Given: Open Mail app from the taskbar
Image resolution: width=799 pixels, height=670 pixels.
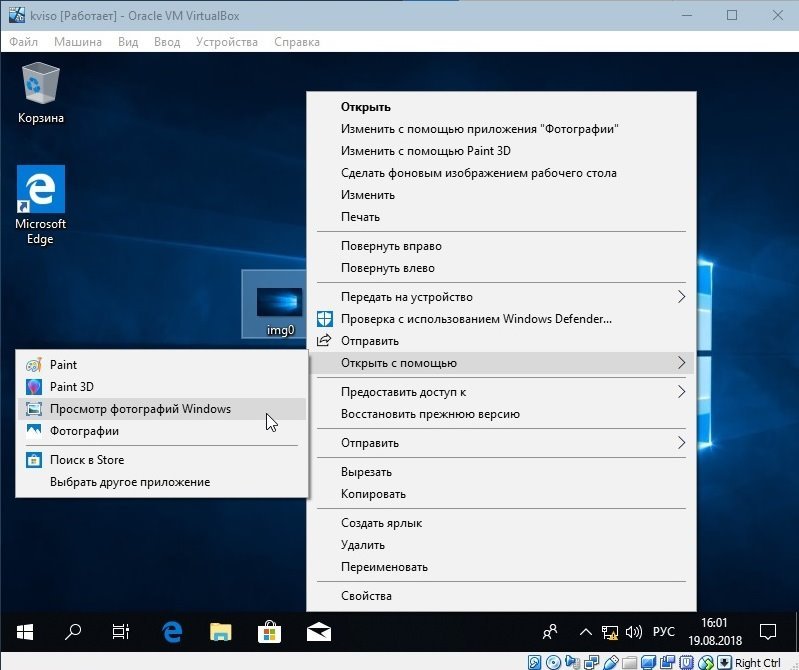Looking at the screenshot, I should (x=318, y=632).
